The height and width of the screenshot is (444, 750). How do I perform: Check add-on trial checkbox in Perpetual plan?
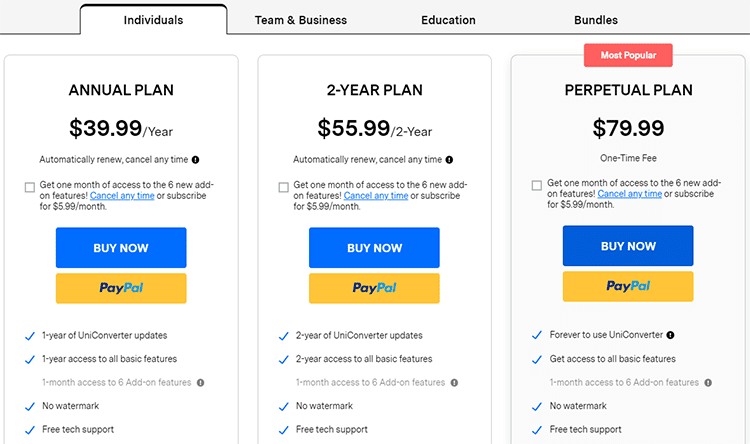(537, 185)
